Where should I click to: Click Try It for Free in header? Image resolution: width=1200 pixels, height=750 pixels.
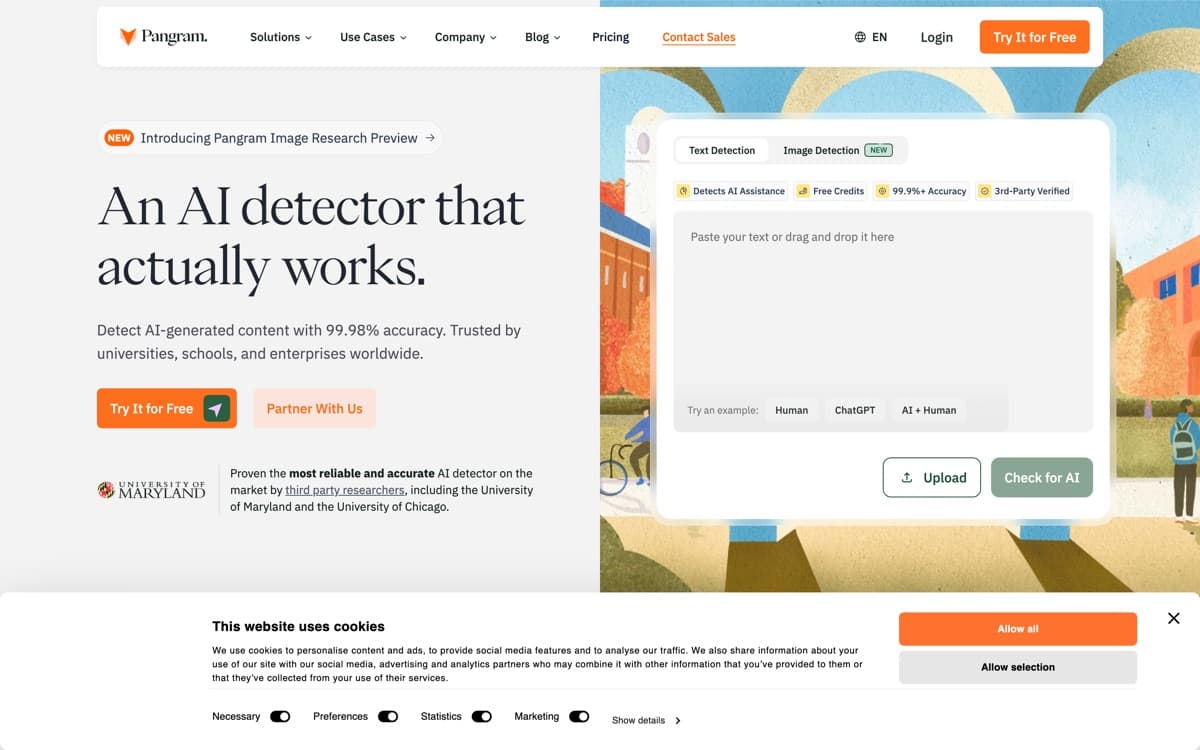(1034, 37)
